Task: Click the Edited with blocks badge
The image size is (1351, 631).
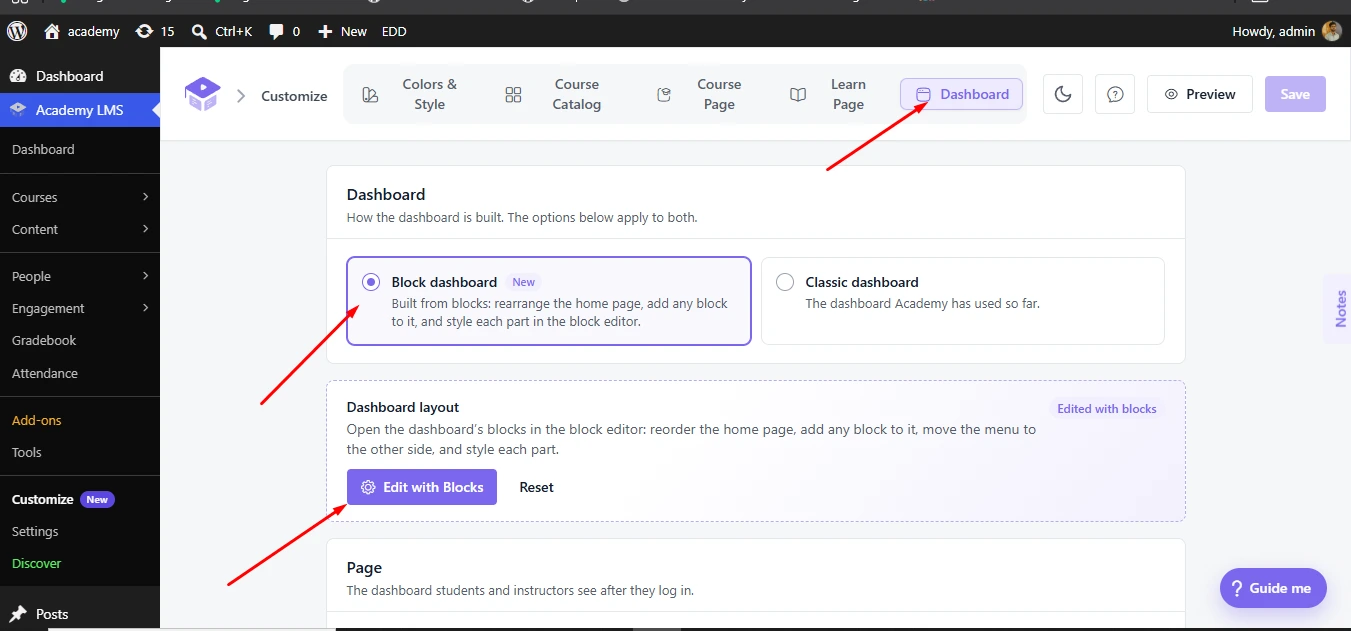Action: (1107, 409)
